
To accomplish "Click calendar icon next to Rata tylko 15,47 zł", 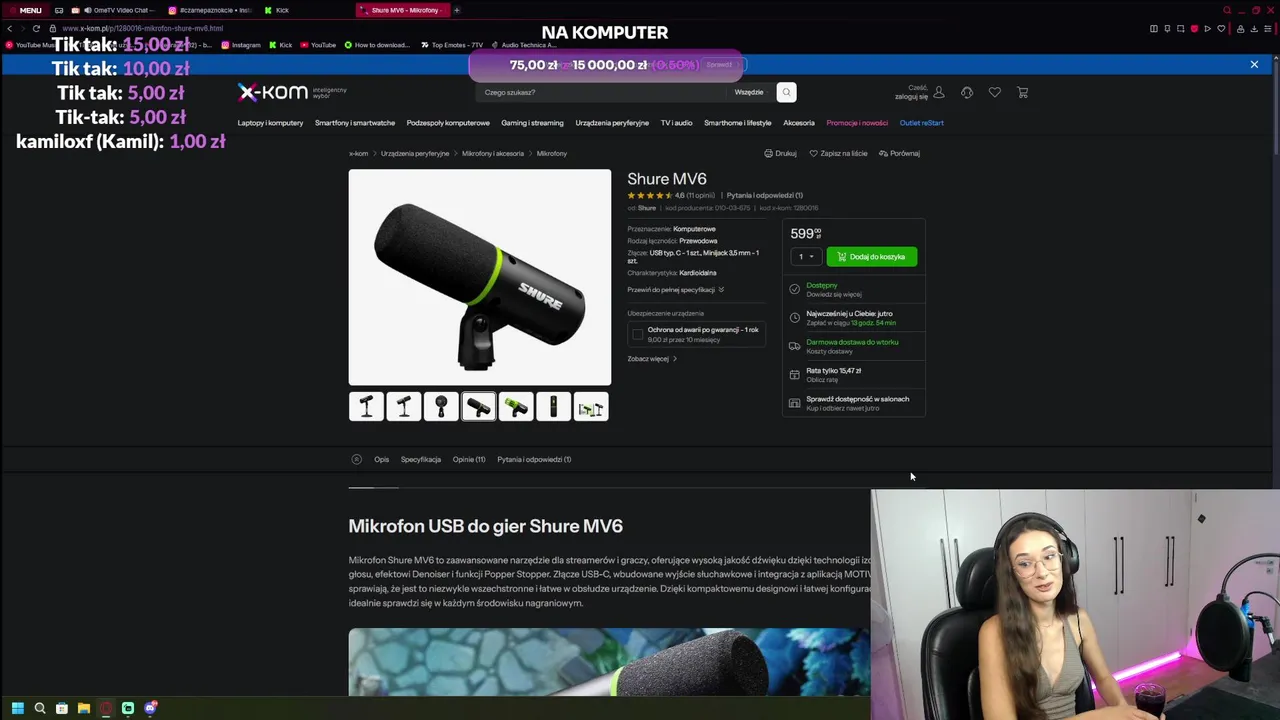I will (x=794, y=375).
